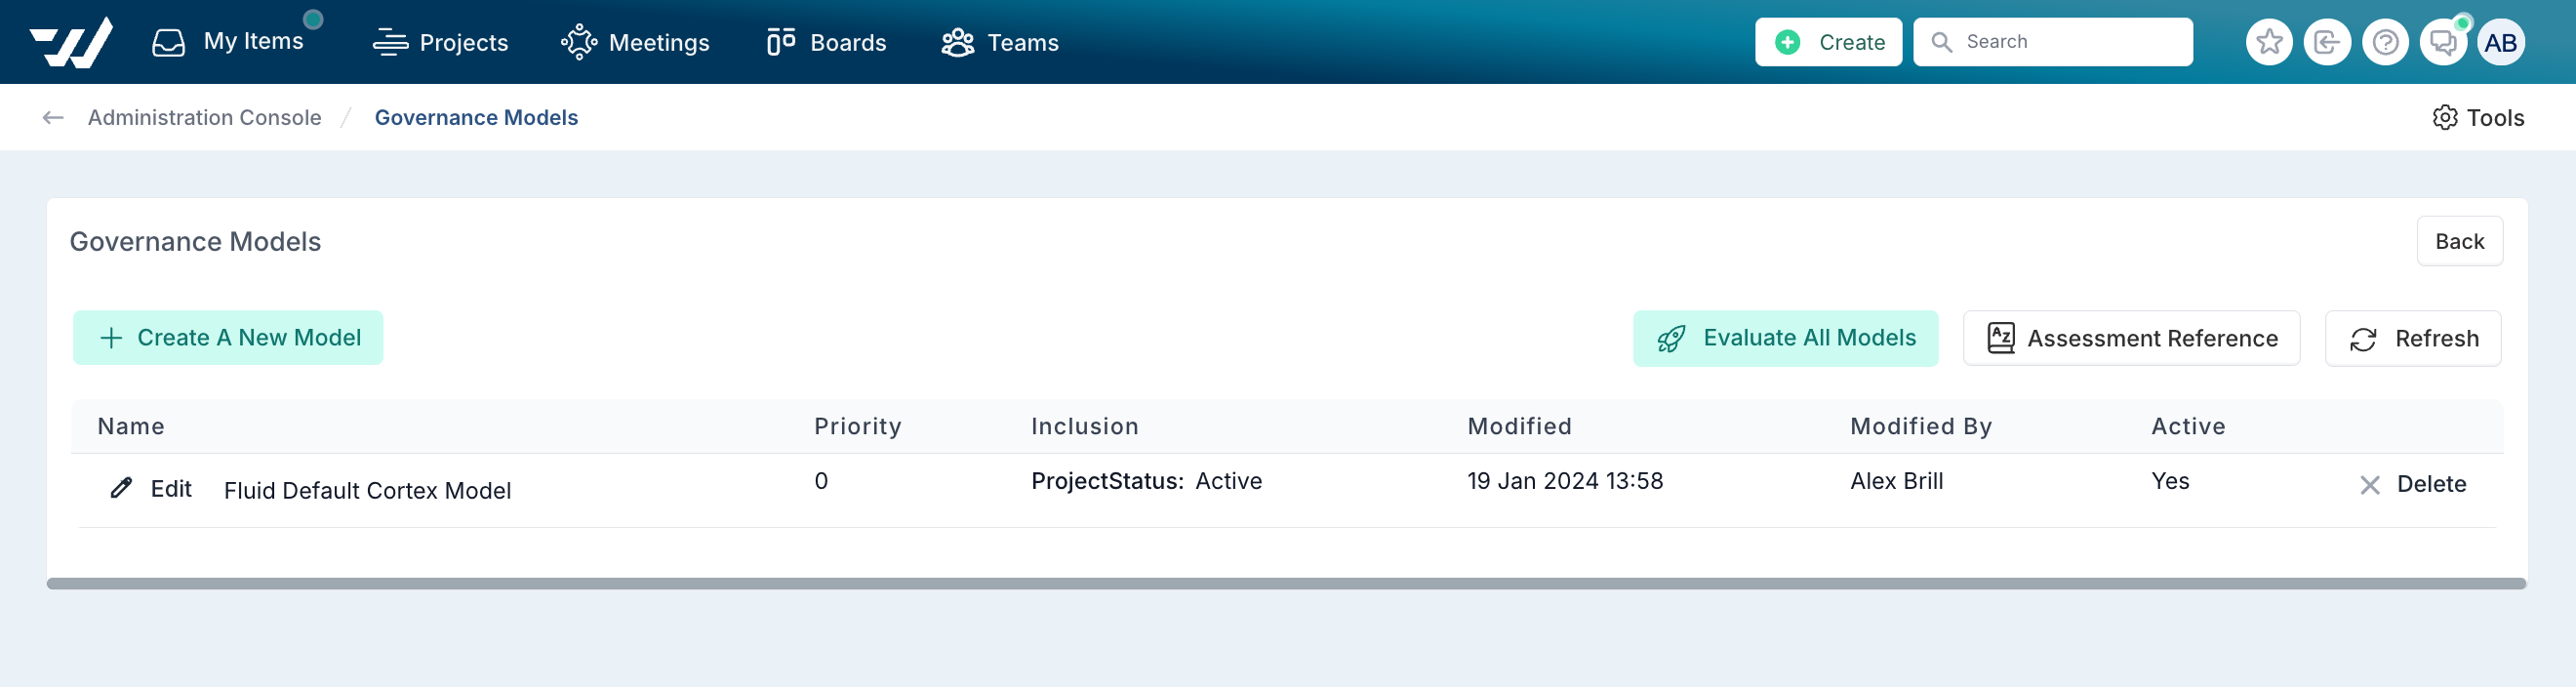Click Create A New Model
Image resolution: width=2576 pixels, height=687 pixels.
(228, 338)
